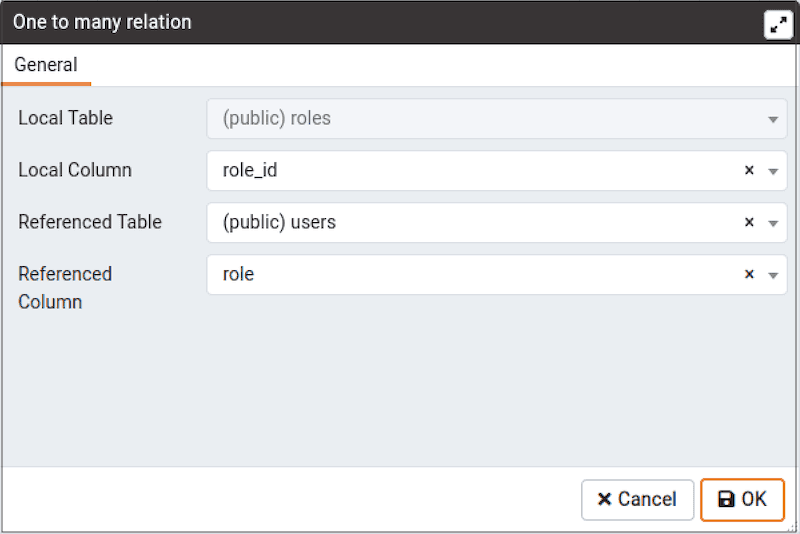This screenshot has height=534, width=800.
Task: Expand the Local Column dropdown arrow
Action: 773,171
